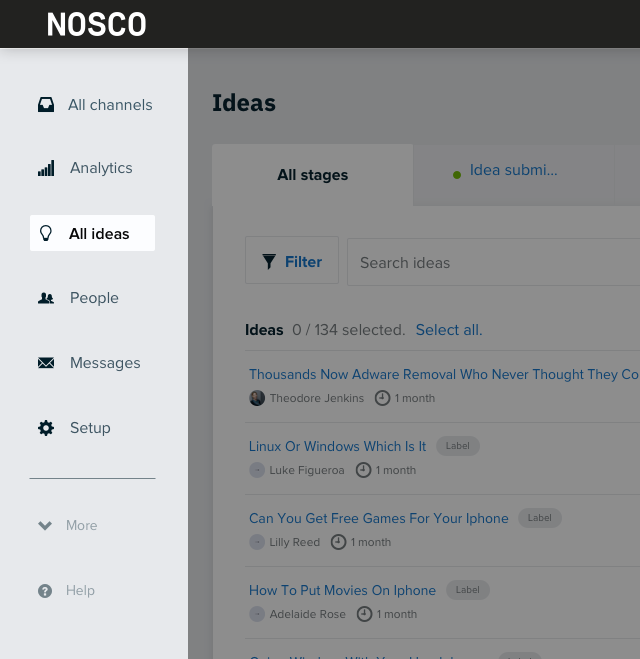Expand the More section chevron
This screenshot has height=659, width=640.
(x=45, y=525)
